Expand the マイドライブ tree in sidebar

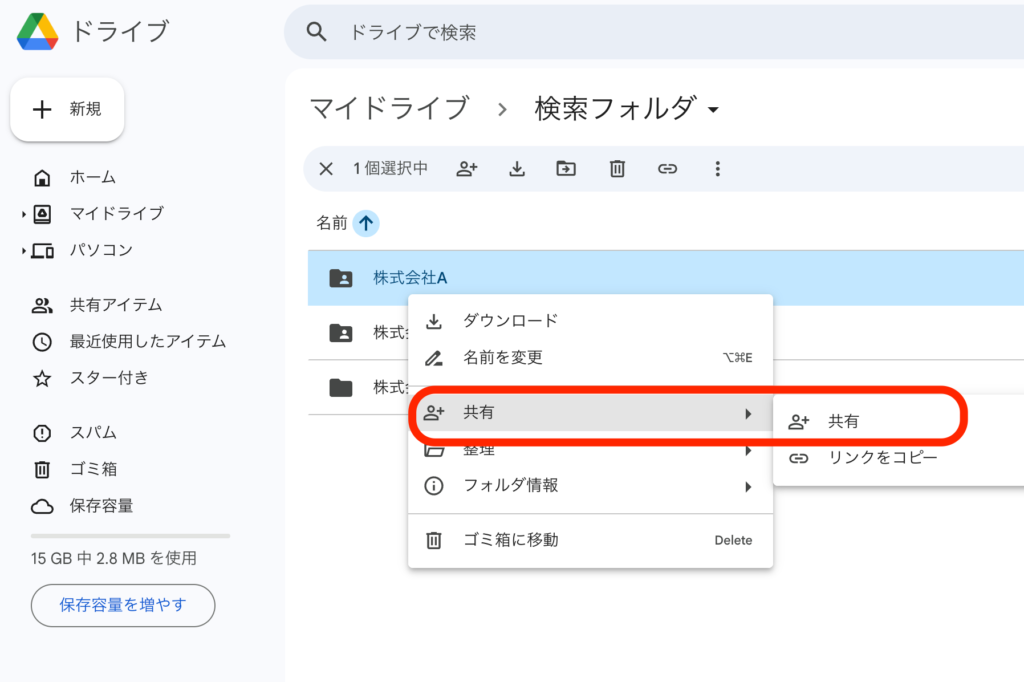click(23, 214)
